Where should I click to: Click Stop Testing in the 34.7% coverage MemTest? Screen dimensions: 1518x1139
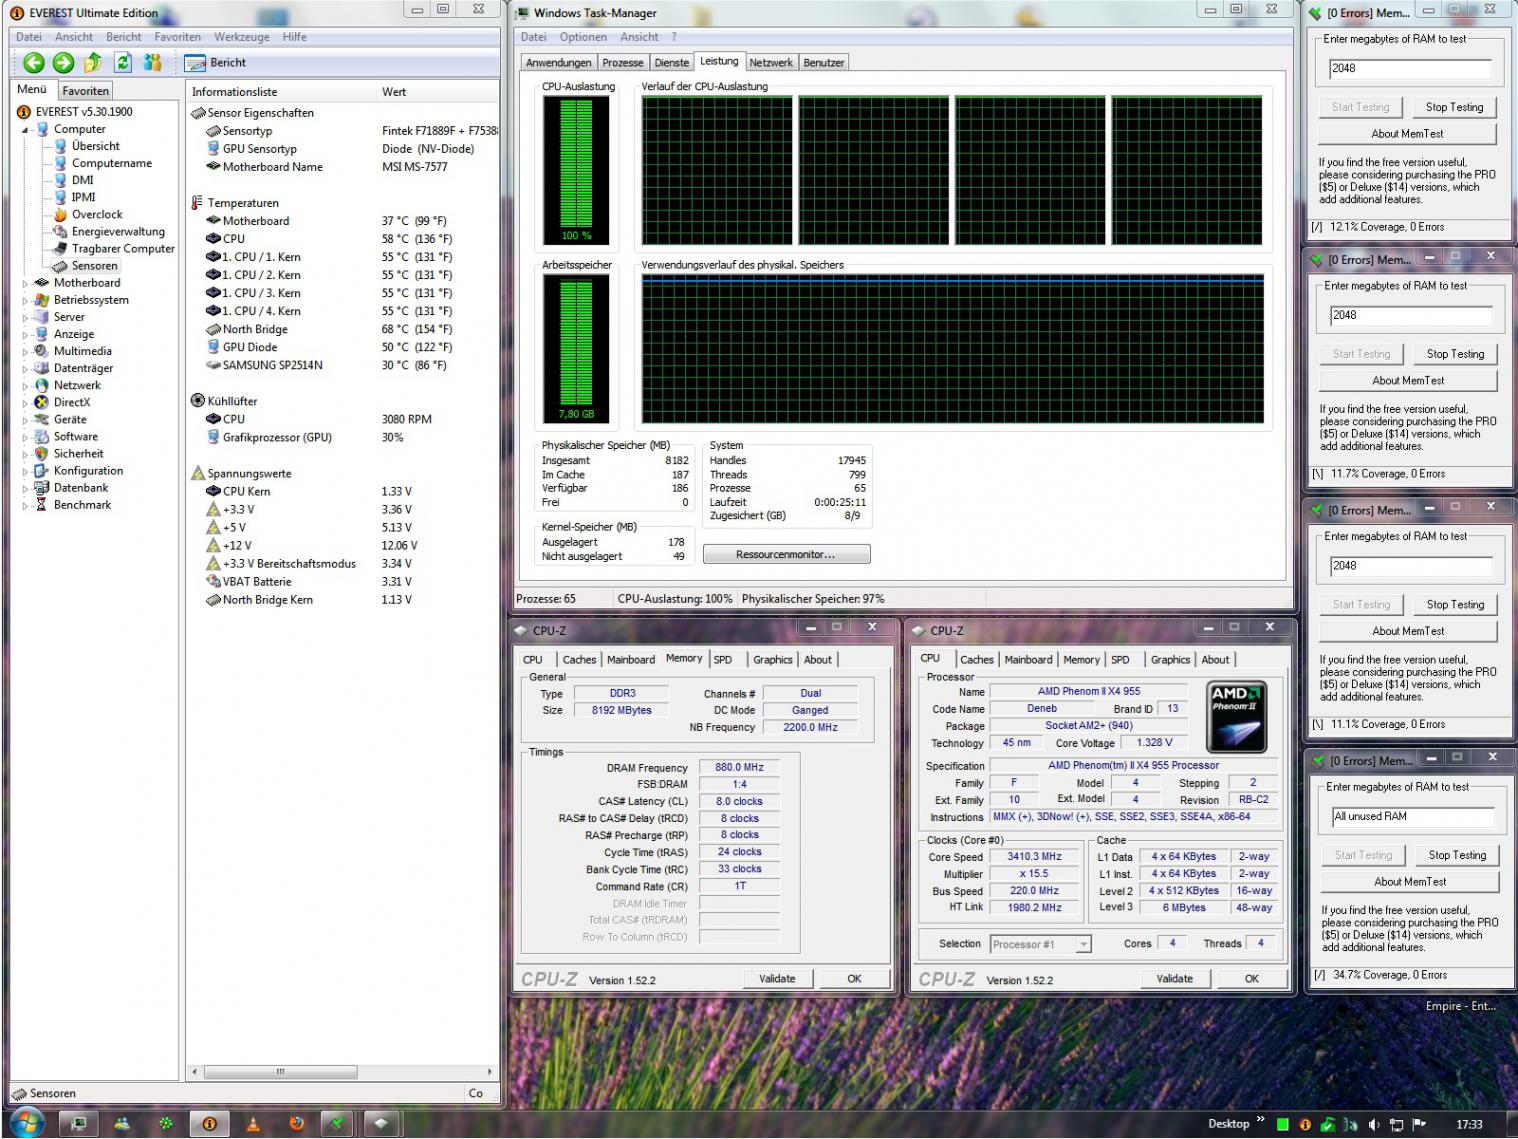coord(1457,855)
